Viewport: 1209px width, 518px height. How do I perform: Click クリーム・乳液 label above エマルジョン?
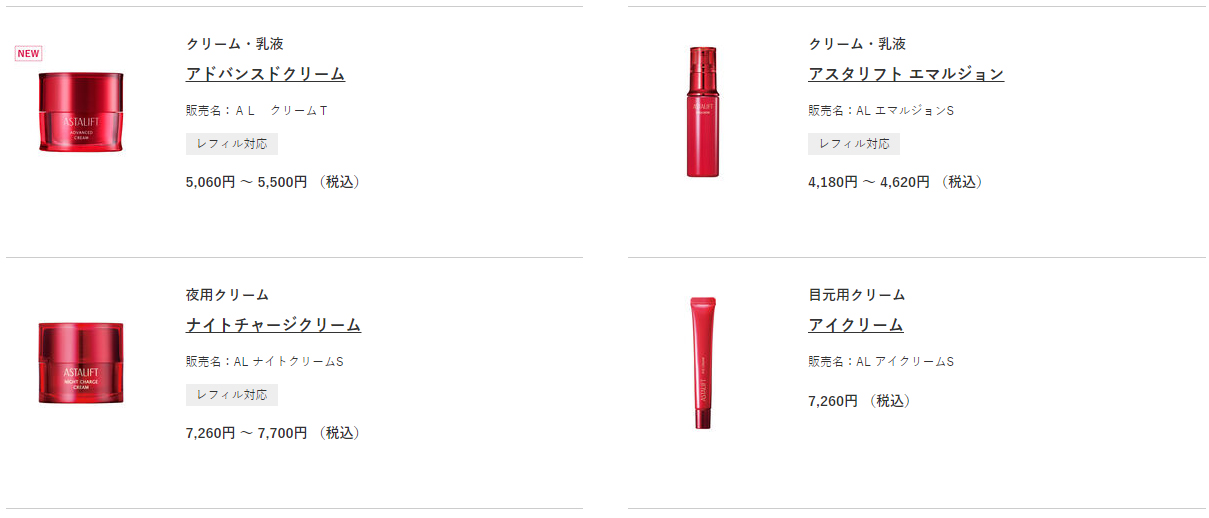857,44
